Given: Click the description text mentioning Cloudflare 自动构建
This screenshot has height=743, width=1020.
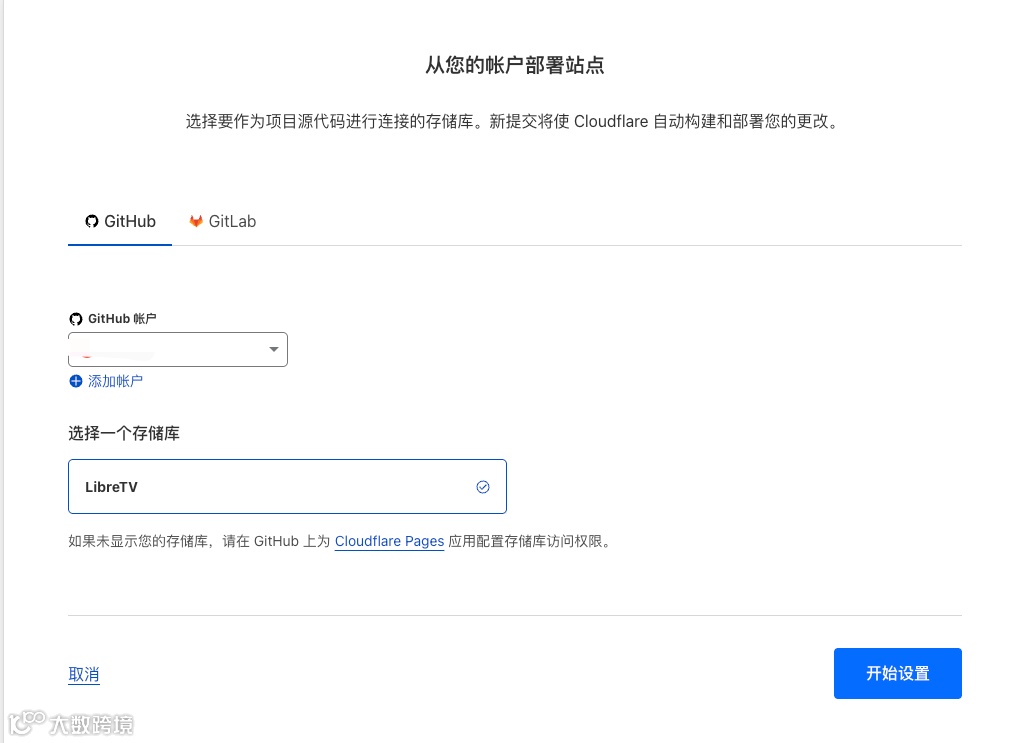Looking at the screenshot, I should pyautogui.click(x=514, y=122).
